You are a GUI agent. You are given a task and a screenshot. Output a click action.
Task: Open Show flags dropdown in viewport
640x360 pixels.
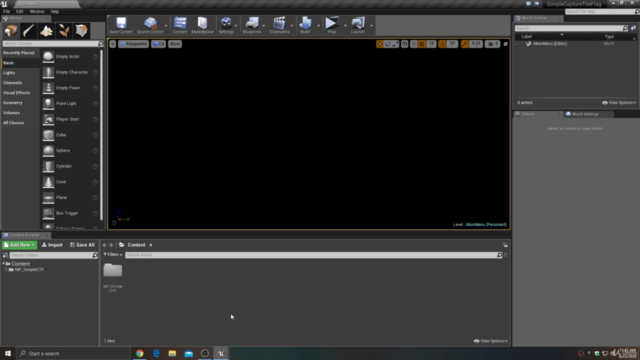click(175, 44)
